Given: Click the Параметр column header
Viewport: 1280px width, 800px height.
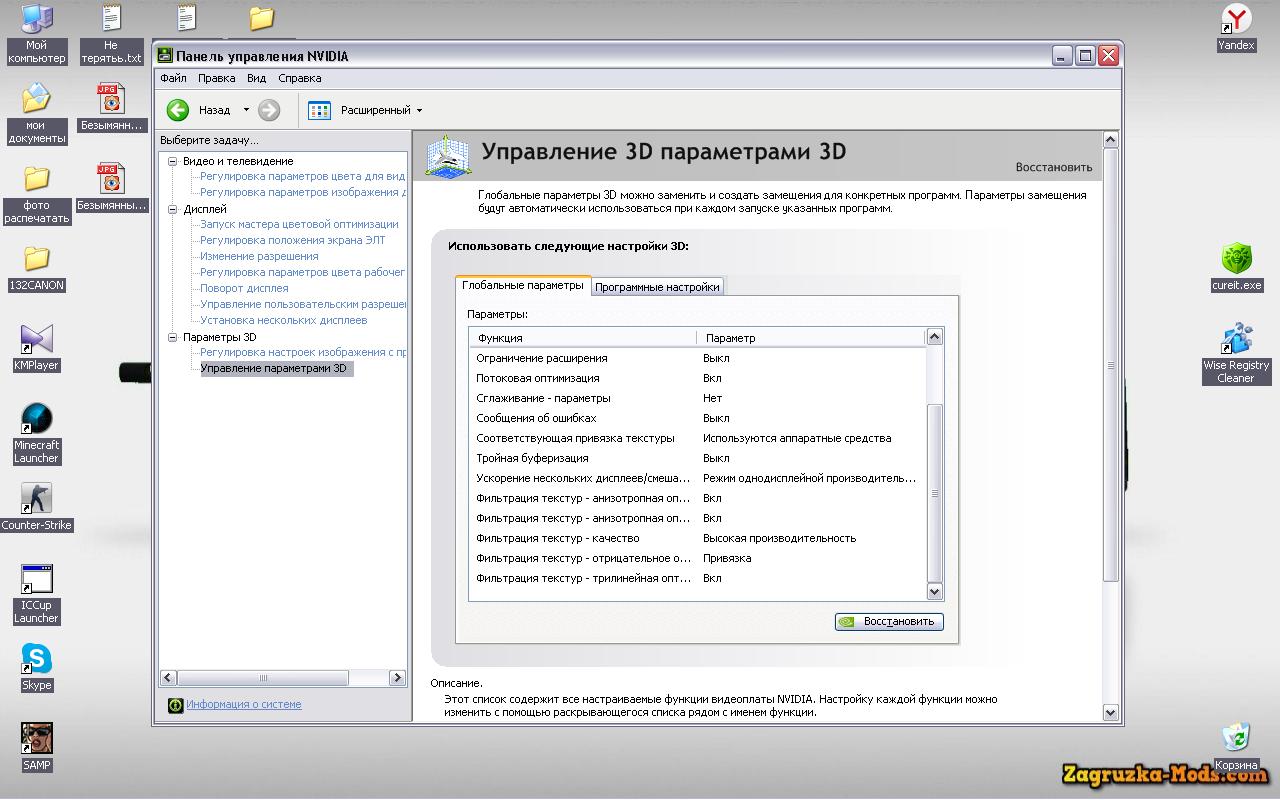Looking at the screenshot, I should (x=812, y=337).
